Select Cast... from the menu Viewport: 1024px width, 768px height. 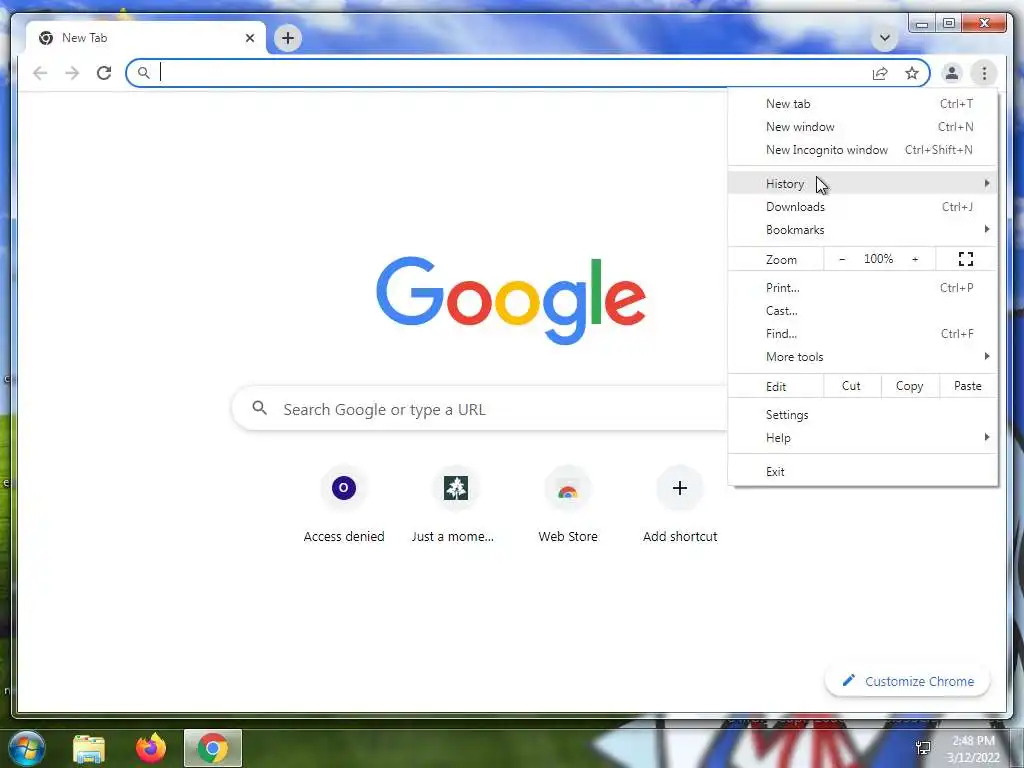click(x=863, y=310)
